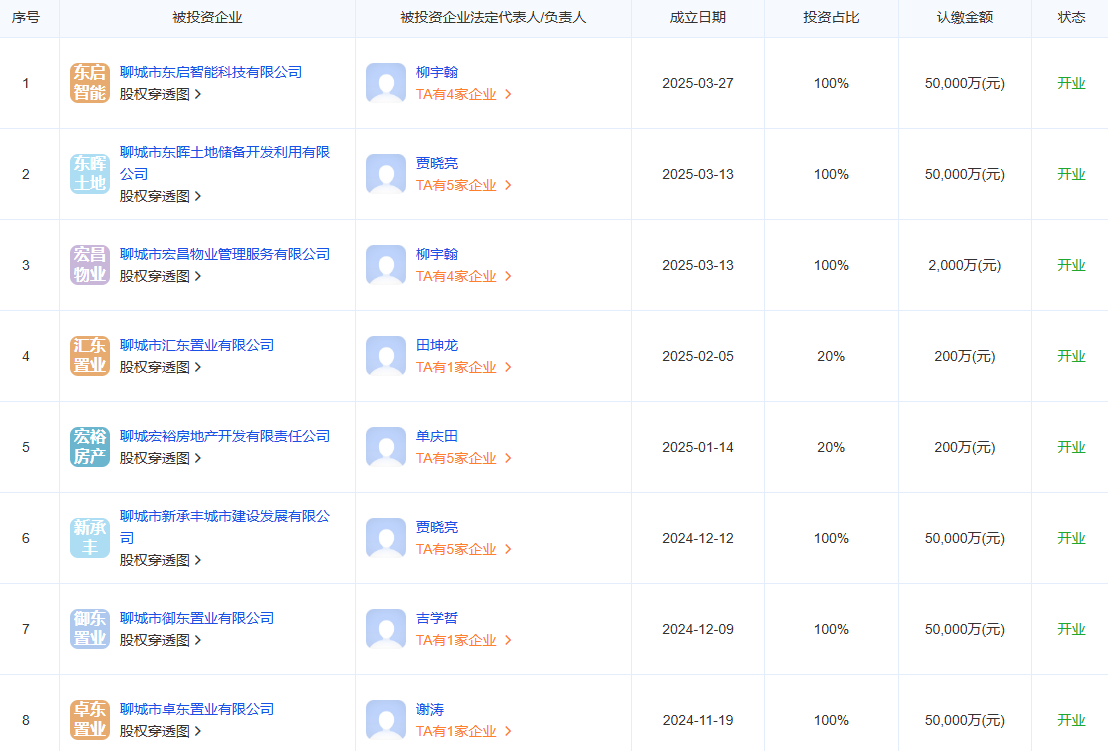The height and width of the screenshot is (751, 1108).
Task: Click the 汇东置业 company logo icon
Action: [x=90, y=356]
